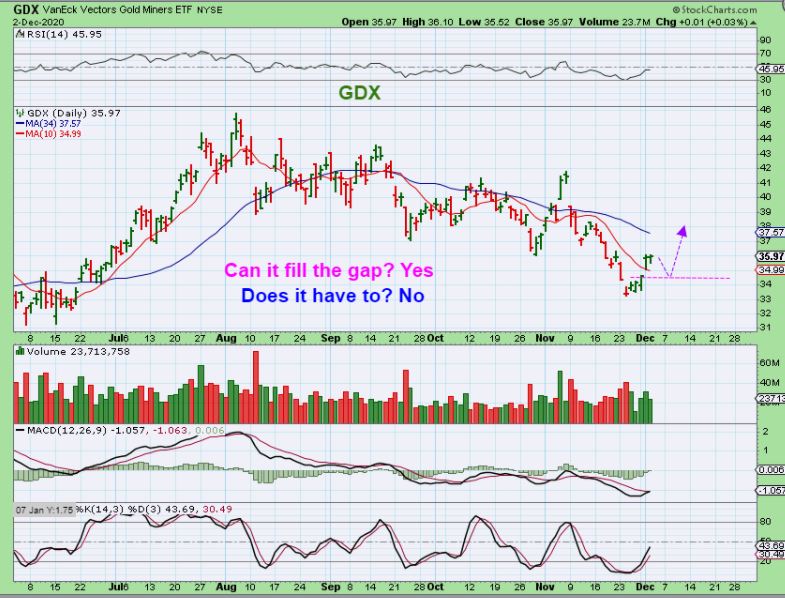
Task: Click the 'GDX (Daily) 35.97' legend text
Action: [x=74, y=113]
